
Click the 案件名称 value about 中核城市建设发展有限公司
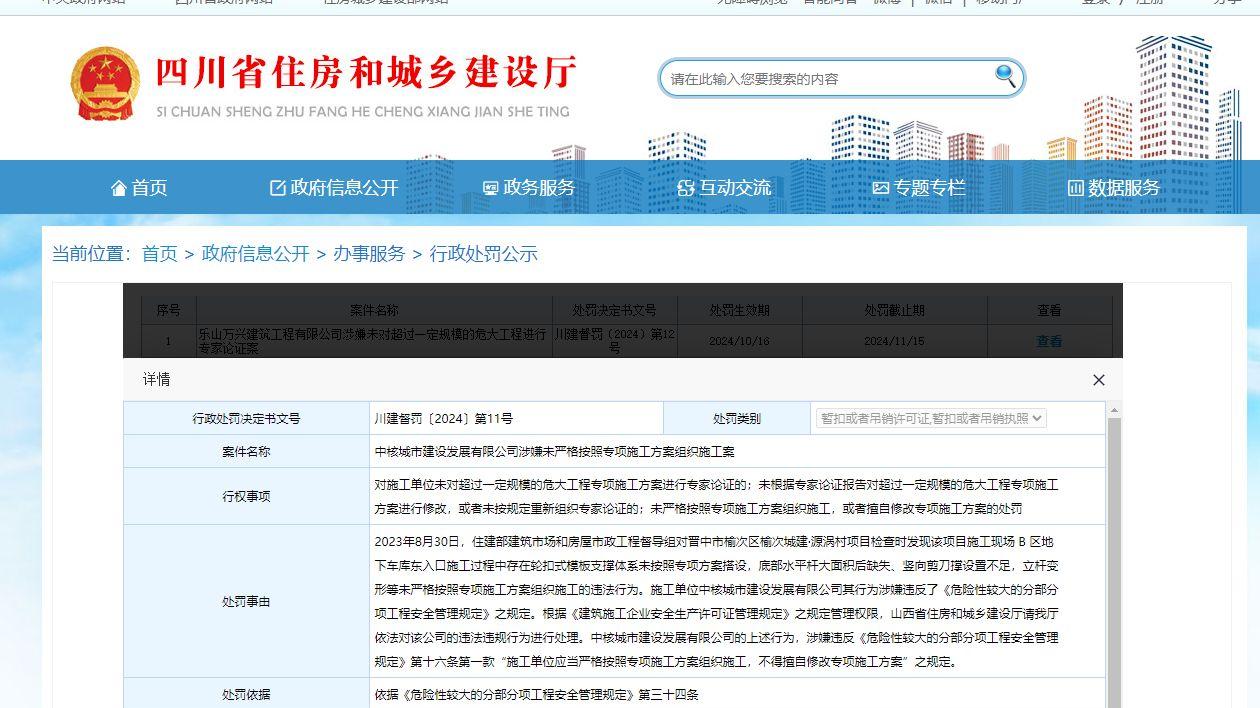(x=554, y=452)
